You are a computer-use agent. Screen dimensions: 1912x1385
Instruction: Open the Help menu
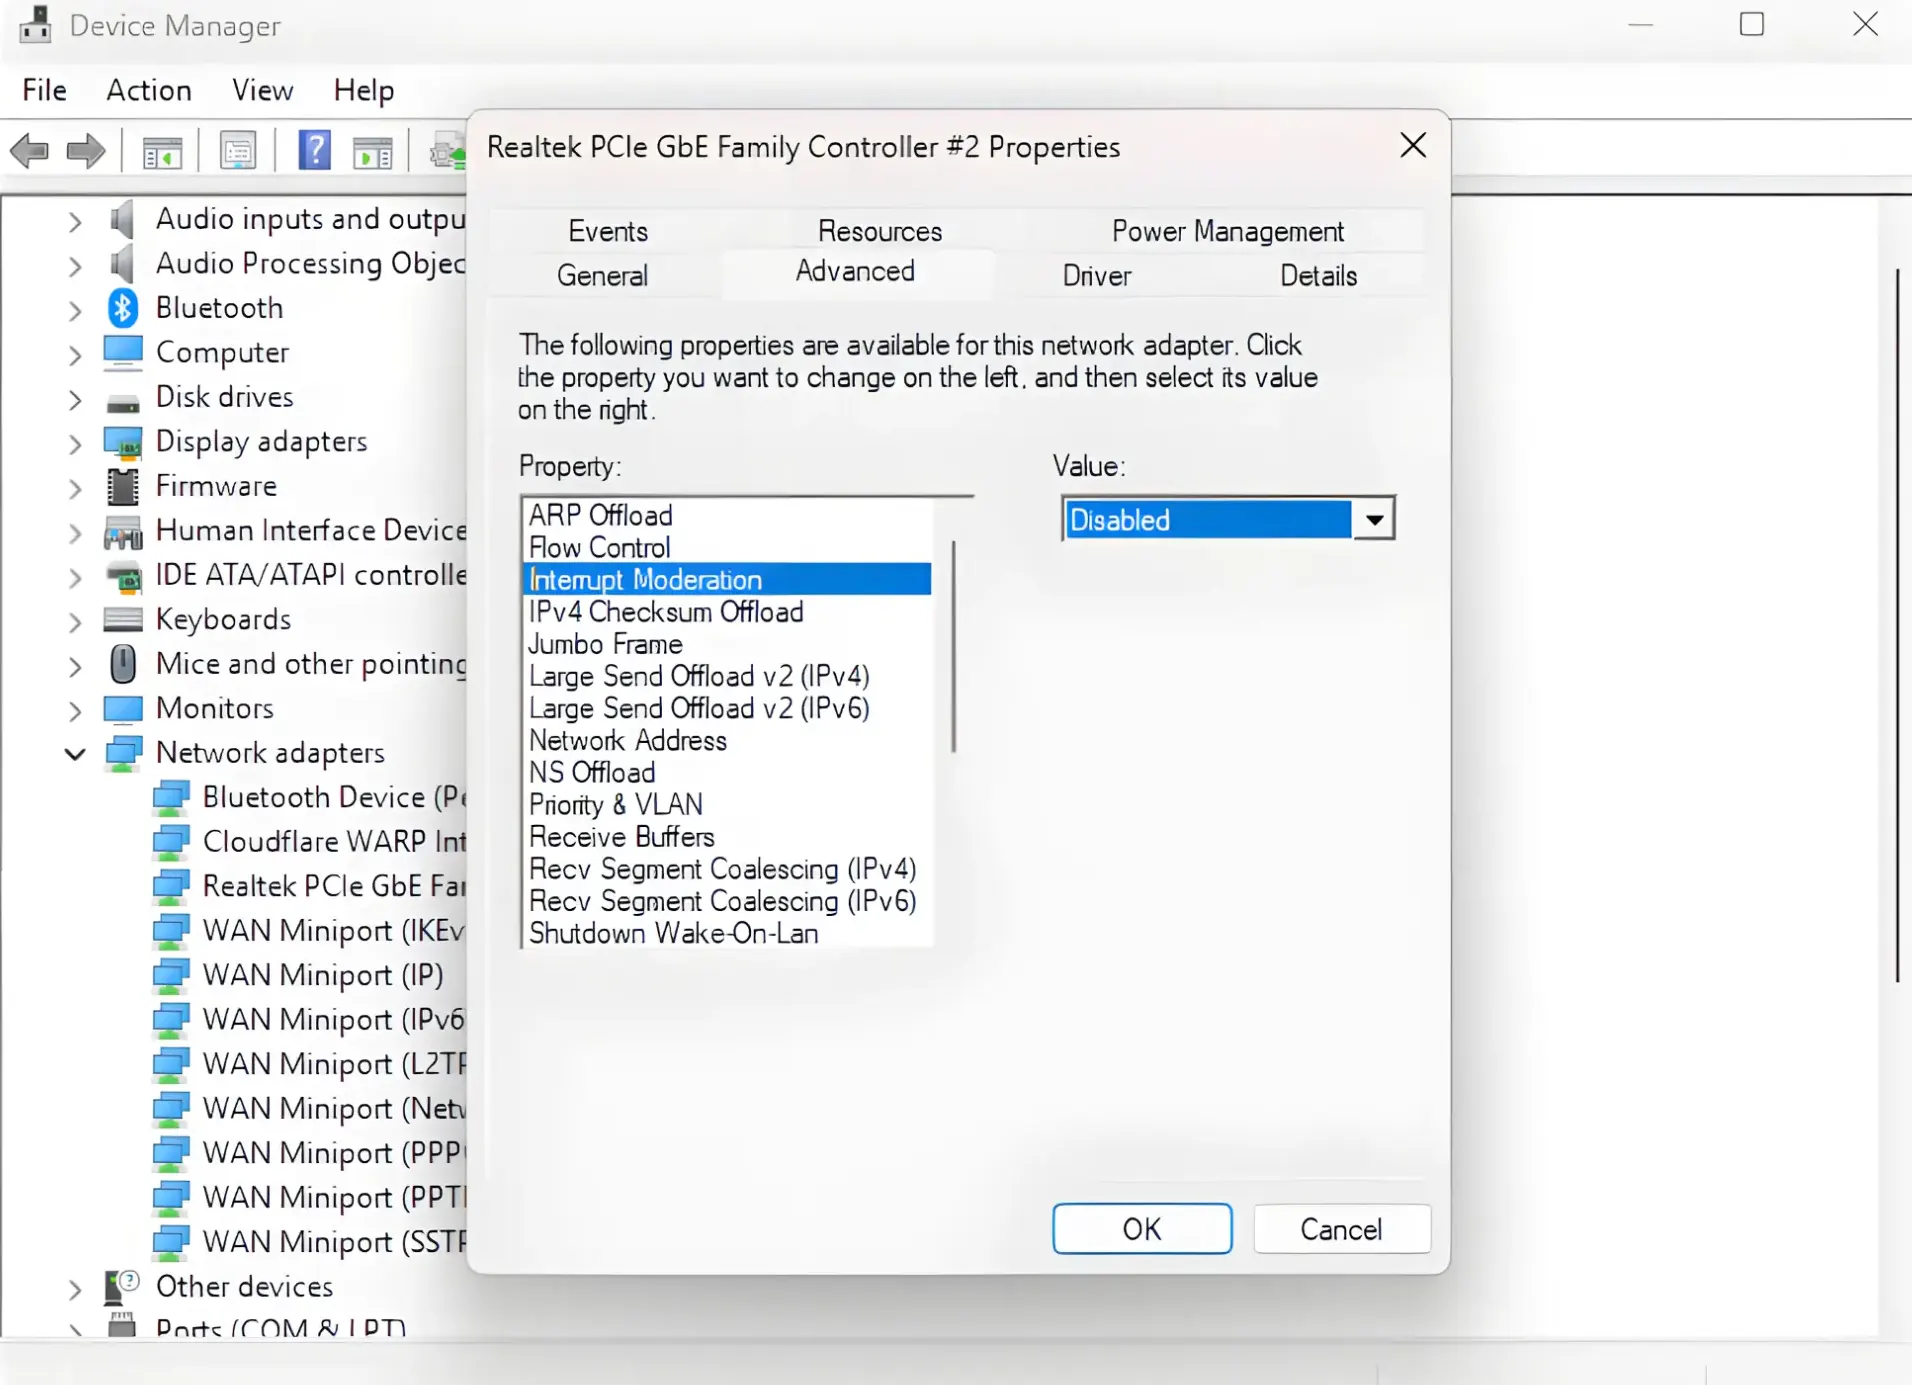coord(364,90)
